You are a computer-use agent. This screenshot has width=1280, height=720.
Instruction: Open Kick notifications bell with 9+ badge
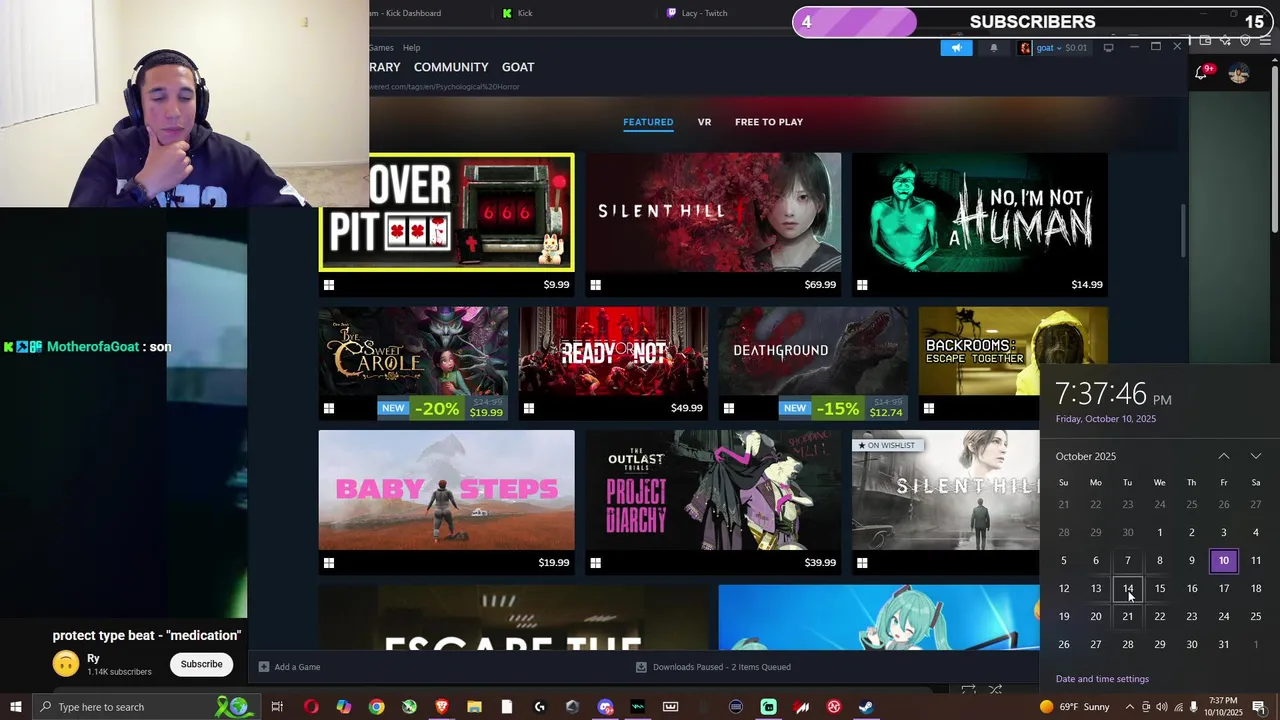point(1203,73)
